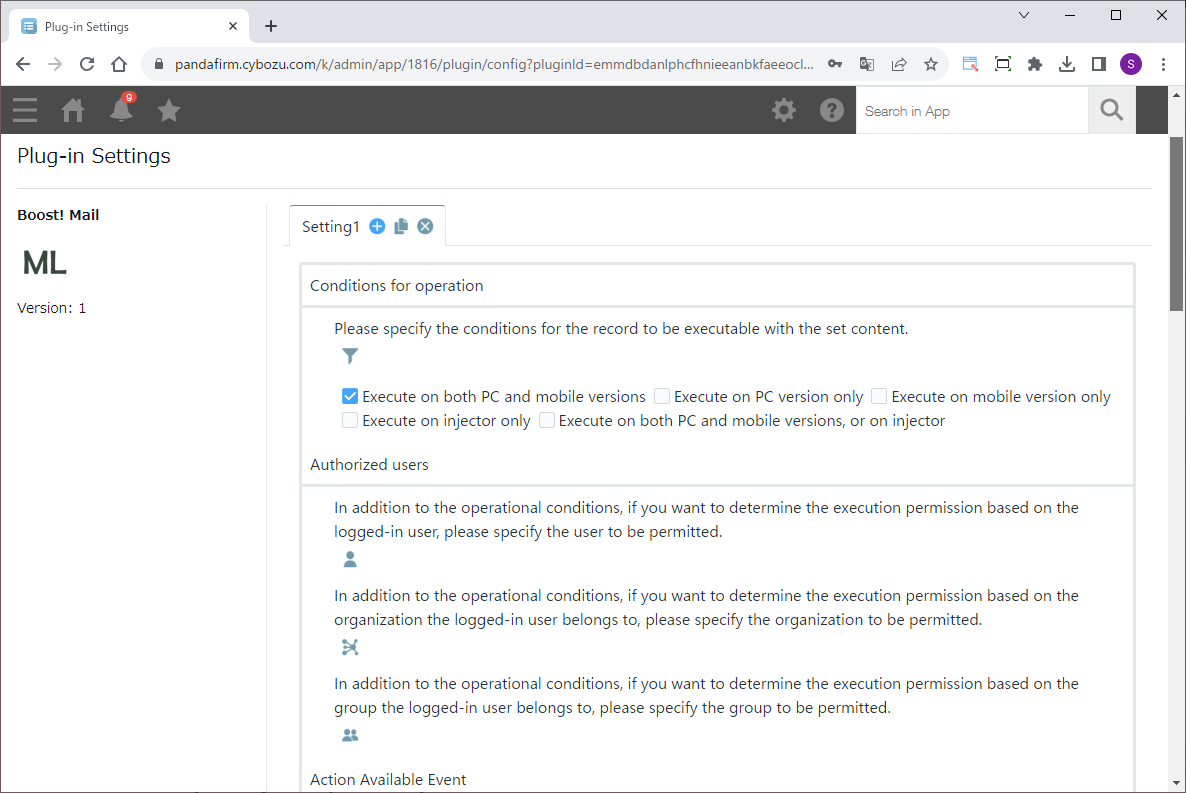Open the organization picker icon
The width and height of the screenshot is (1186, 793).
click(350, 648)
